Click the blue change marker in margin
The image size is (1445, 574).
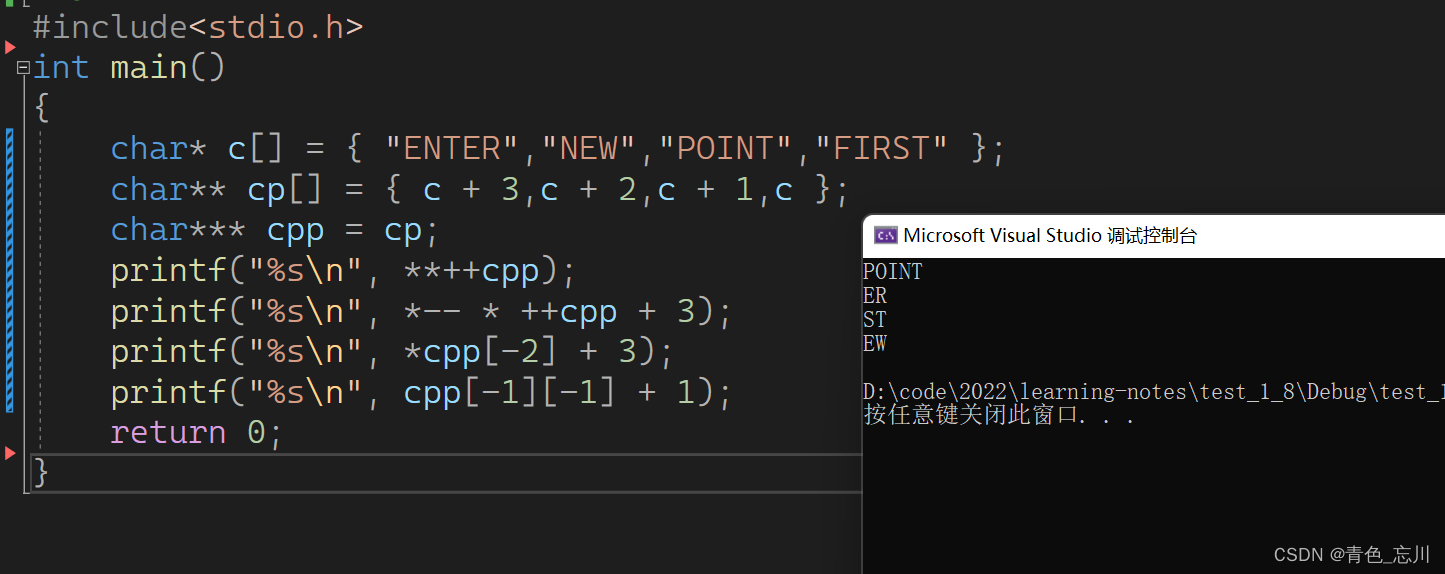[x=10, y=270]
